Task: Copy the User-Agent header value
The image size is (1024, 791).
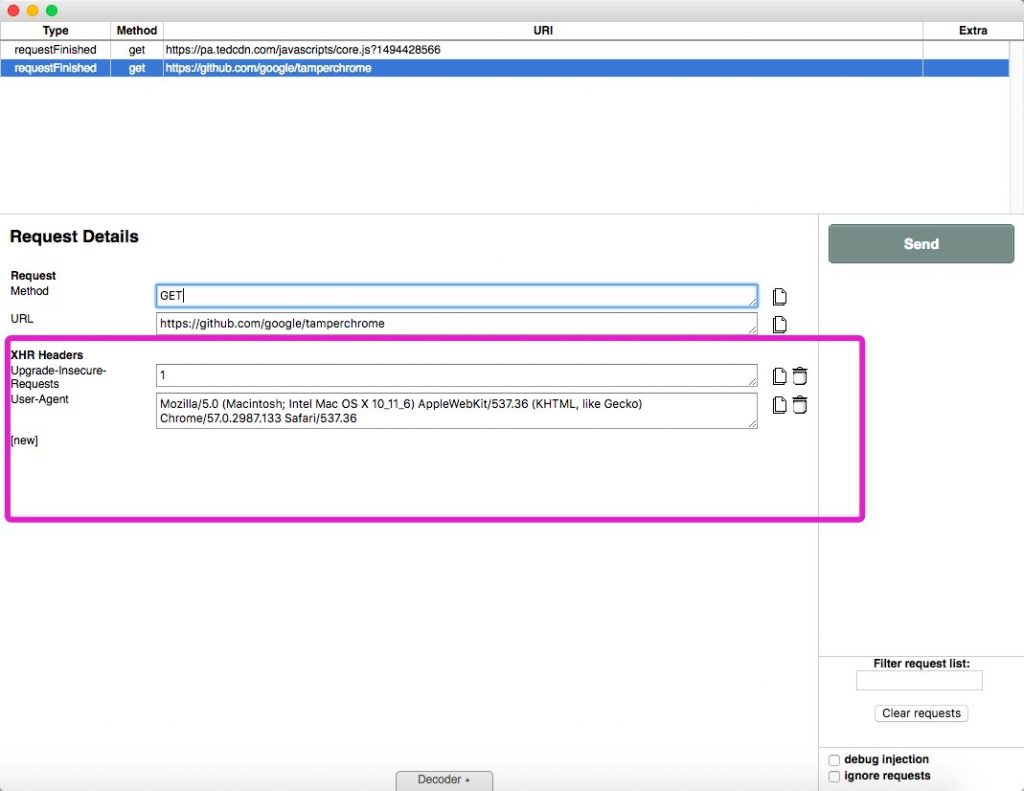Action: 780,405
